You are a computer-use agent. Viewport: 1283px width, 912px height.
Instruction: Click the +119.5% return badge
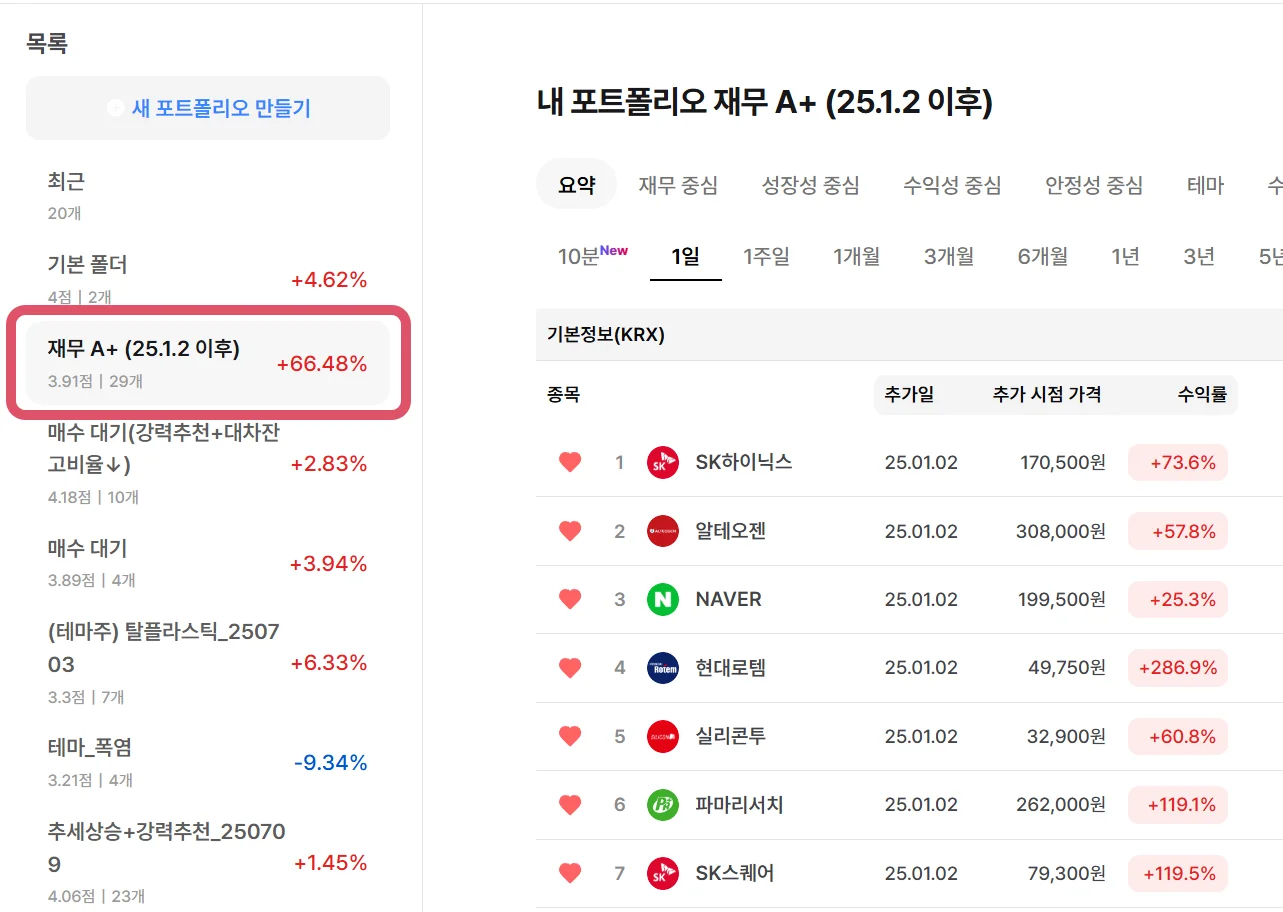pos(1178,874)
